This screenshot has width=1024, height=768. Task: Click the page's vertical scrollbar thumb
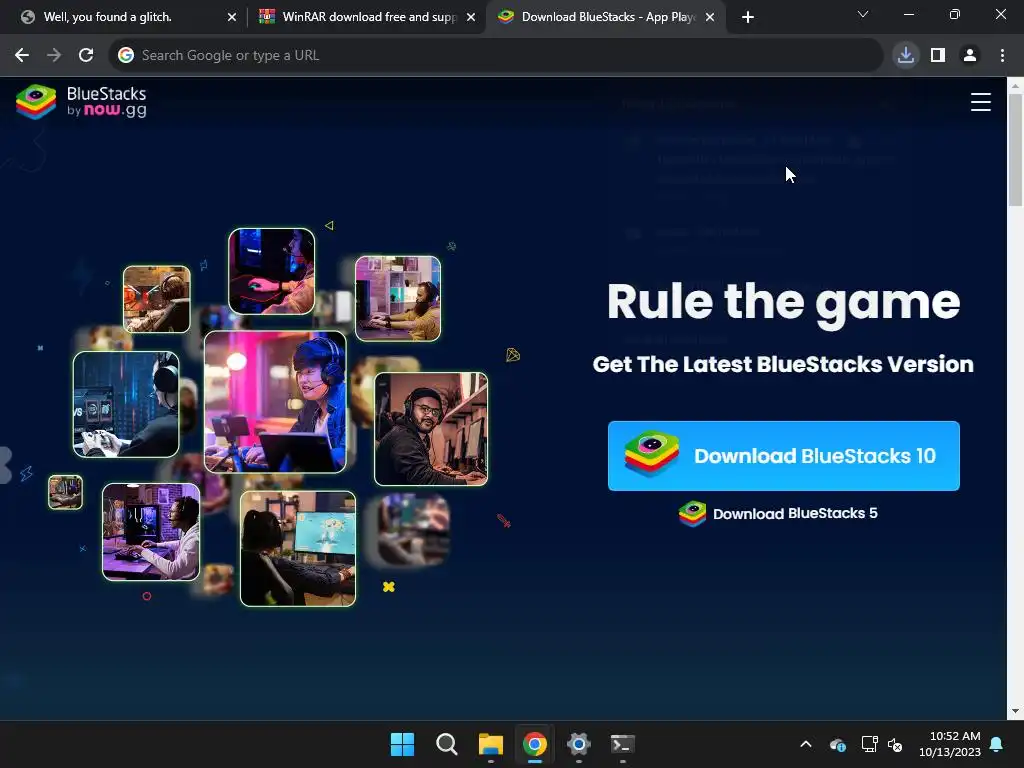pos(1015,149)
